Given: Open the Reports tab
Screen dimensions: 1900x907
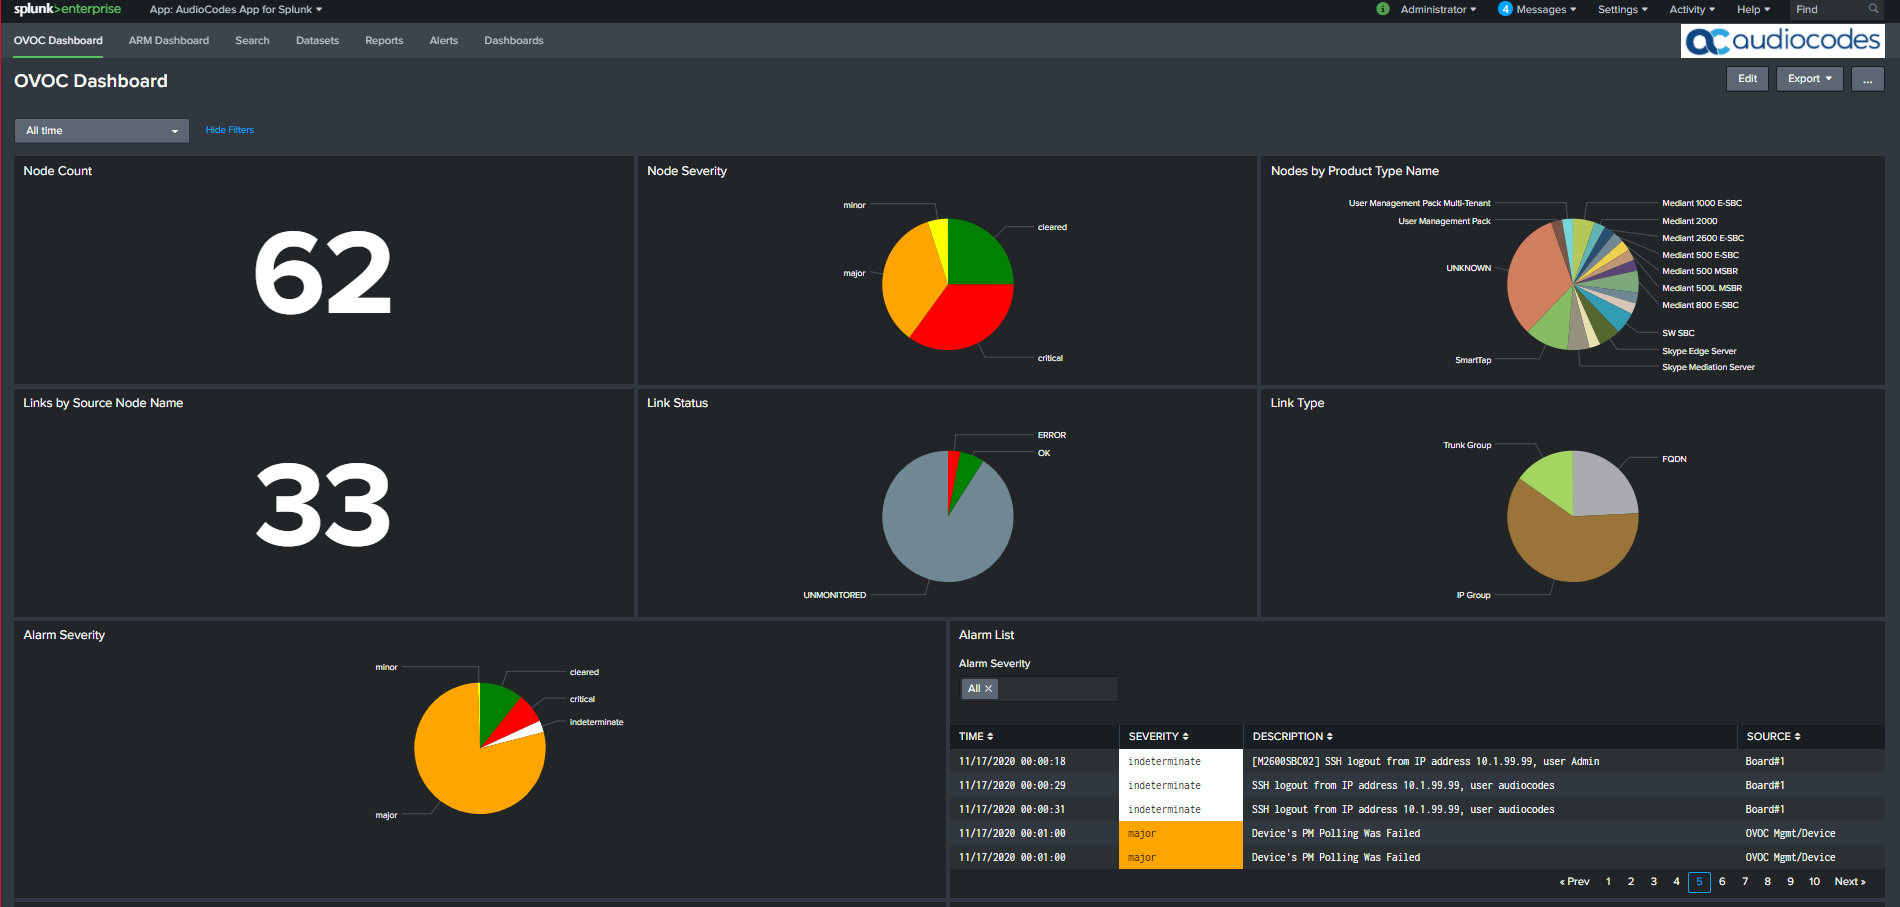Looking at the screenshot, I should click(x=384, y=41).
